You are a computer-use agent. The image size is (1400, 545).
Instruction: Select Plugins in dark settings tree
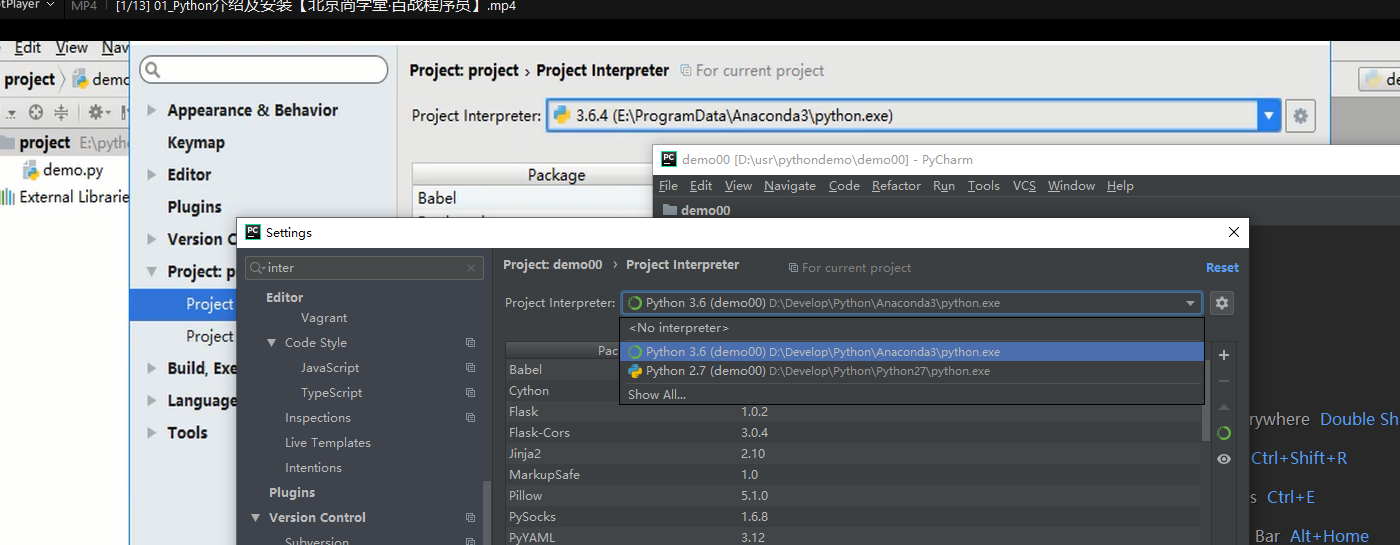(x=292, y=493)
